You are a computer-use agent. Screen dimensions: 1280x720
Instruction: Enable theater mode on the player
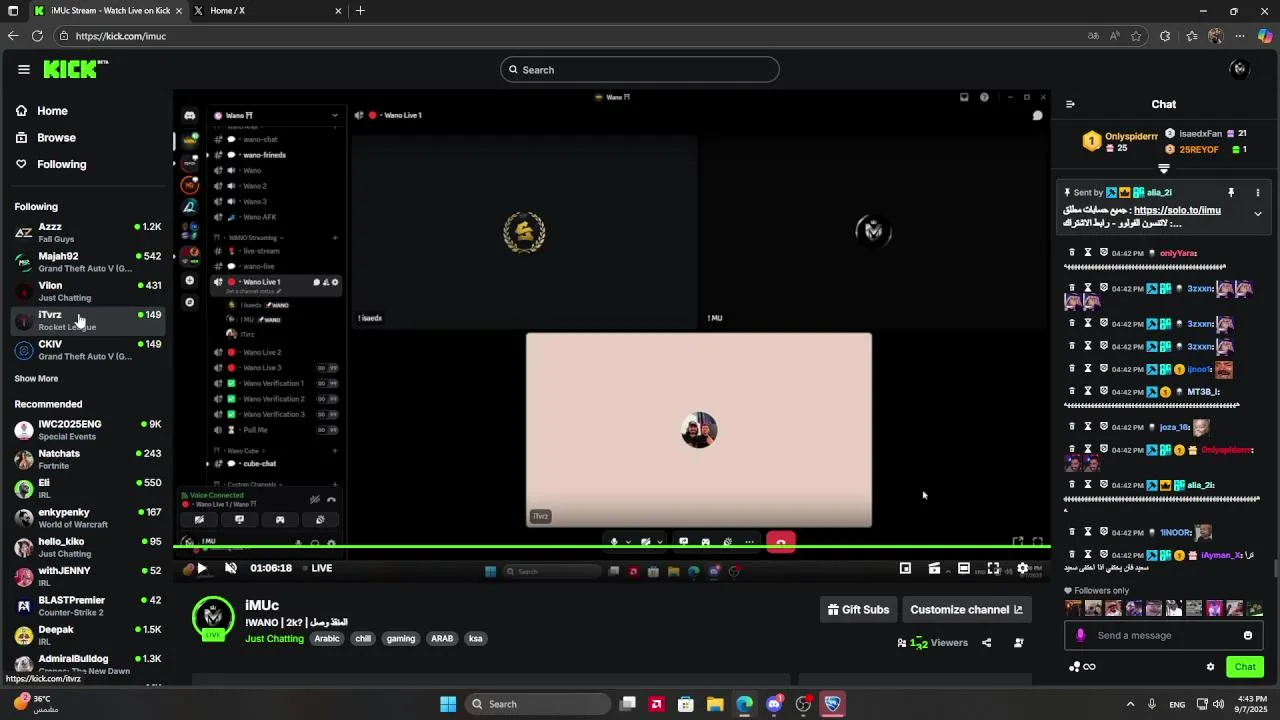click(963, 568)
